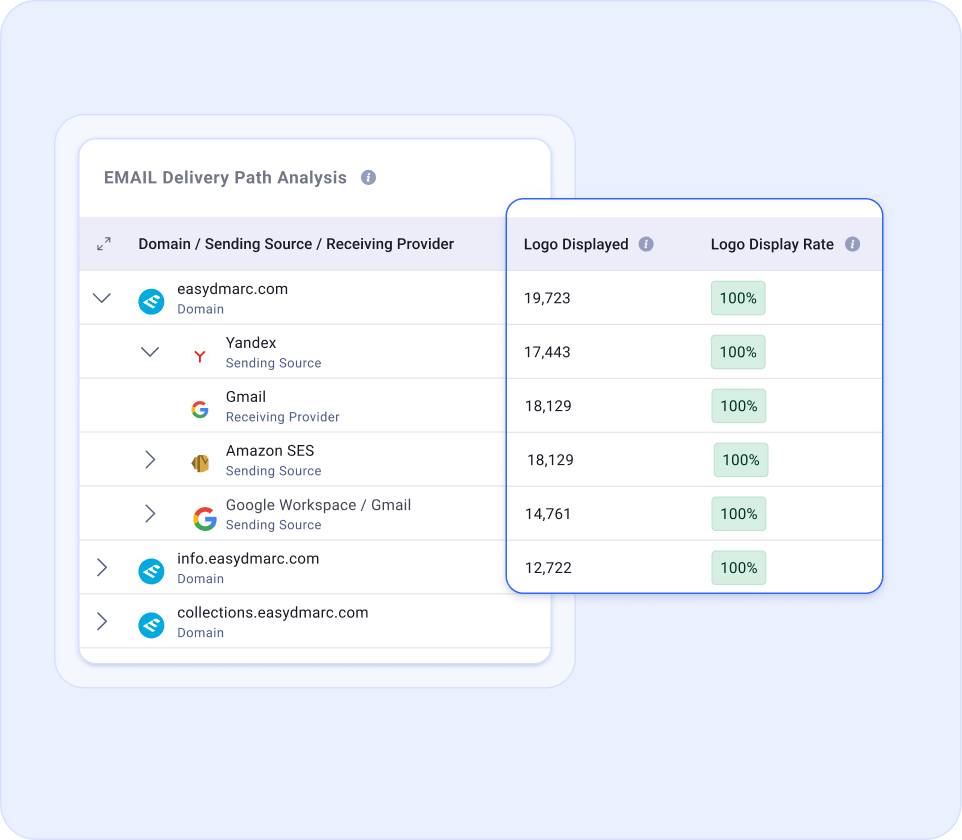
Task: Click the easydmarc.com domain name
Action: pyautogui.click(x=232, y=289)
